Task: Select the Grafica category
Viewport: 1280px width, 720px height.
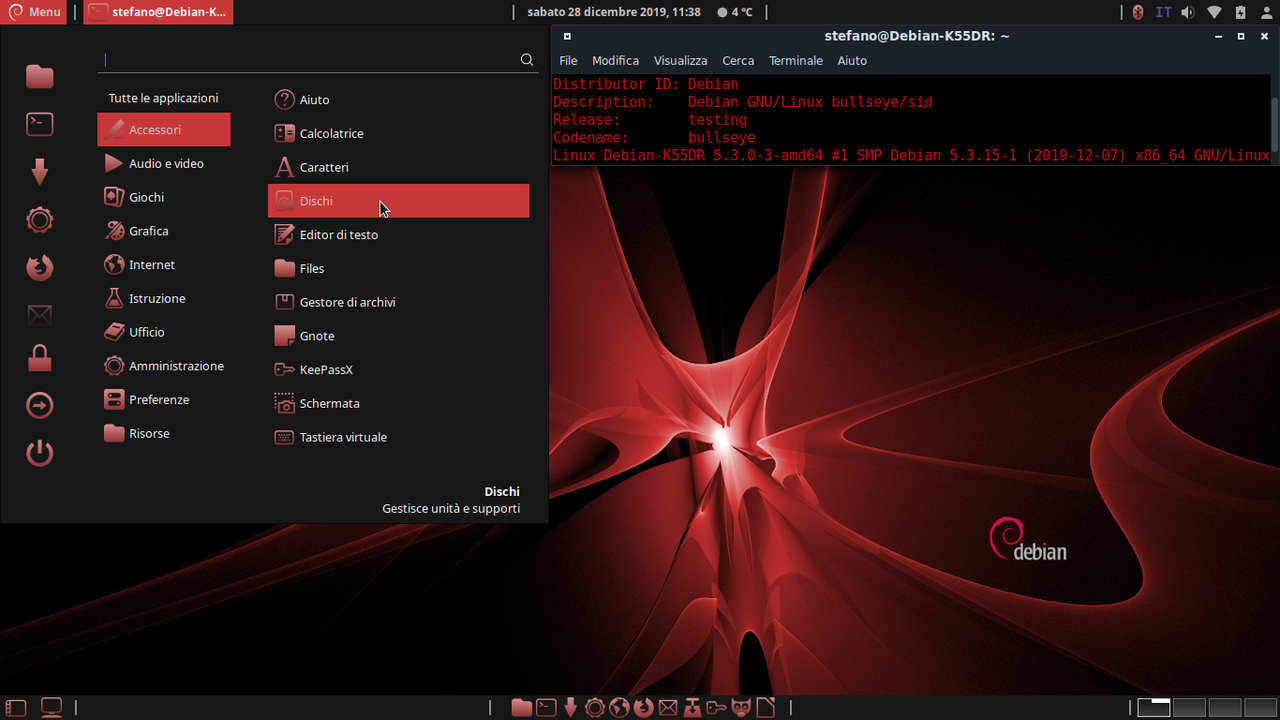Action: (164, 231)
